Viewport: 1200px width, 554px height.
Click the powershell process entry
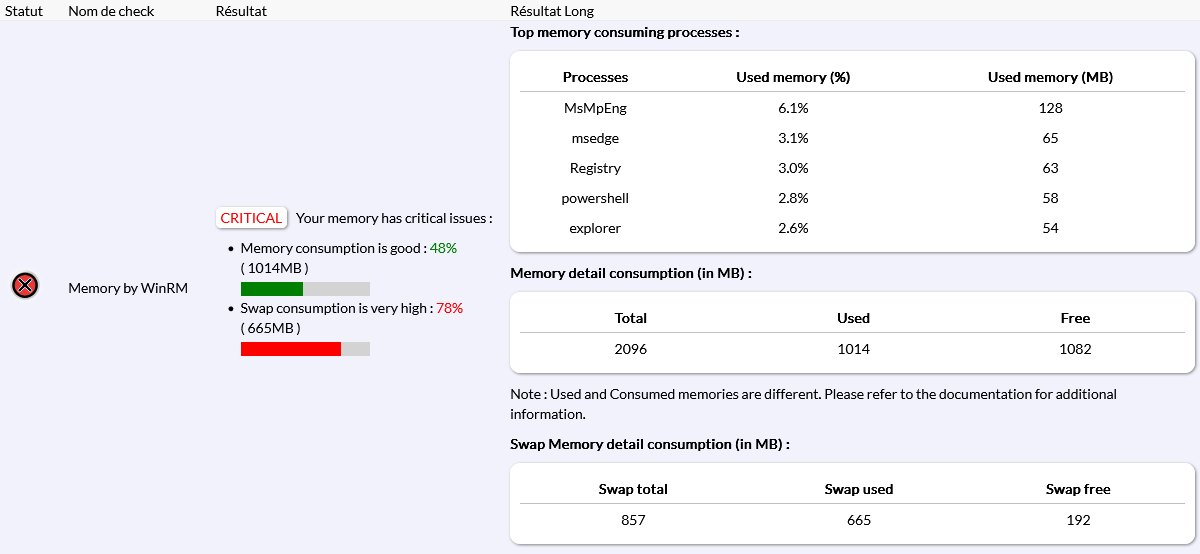click(x=595, y=198)
